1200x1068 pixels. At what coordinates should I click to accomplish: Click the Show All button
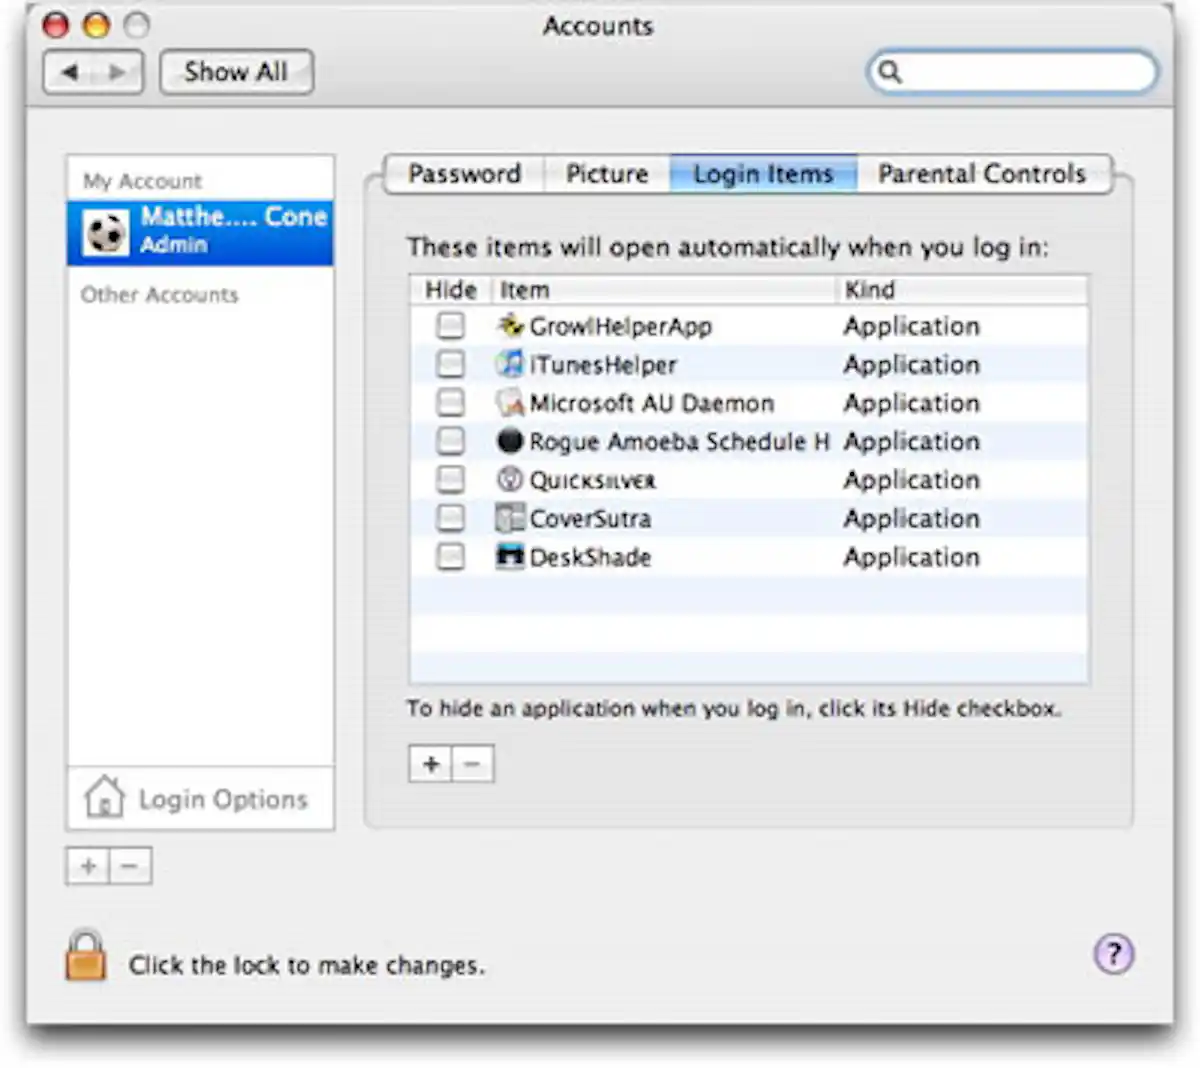[x=235, y=71]
